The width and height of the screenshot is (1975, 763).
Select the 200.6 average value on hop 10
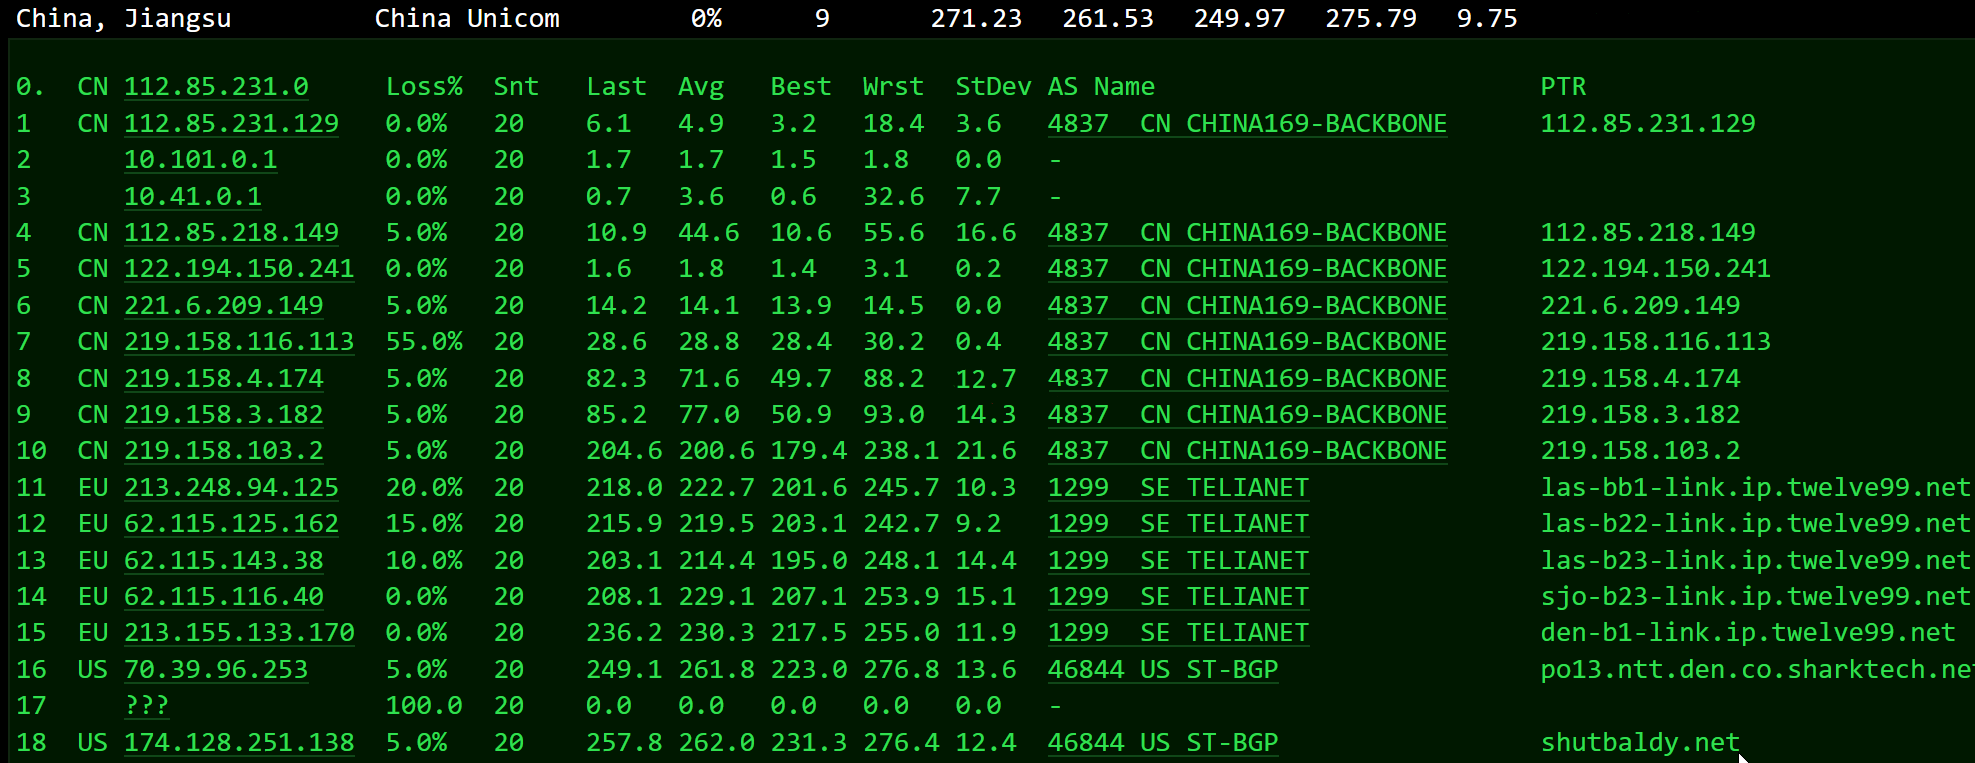click(x=716, y=450)
